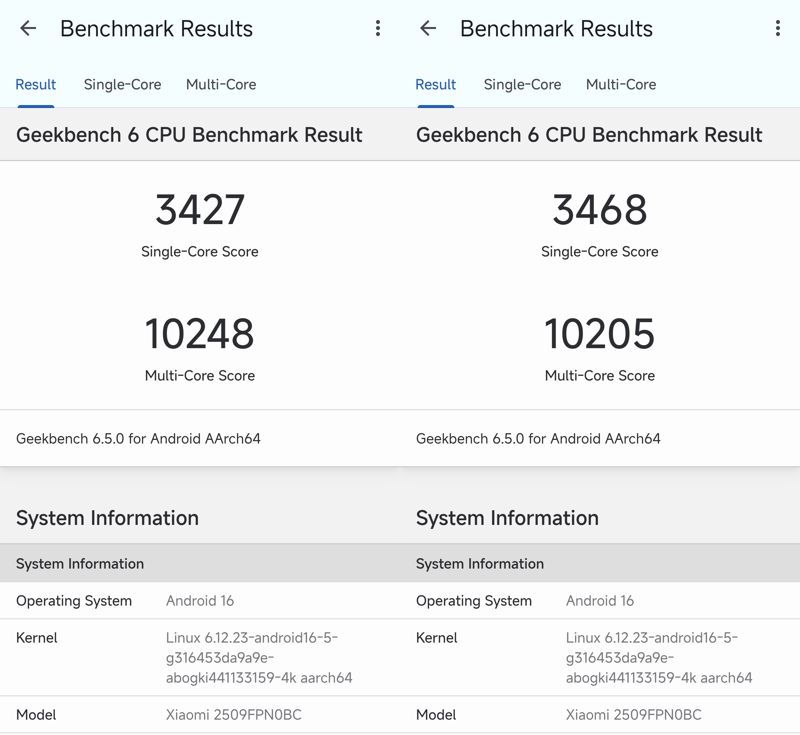
Task: Tap the right Geekbench 6.5.0 version text
Action: pyautogui.click(x=538, y=439)
